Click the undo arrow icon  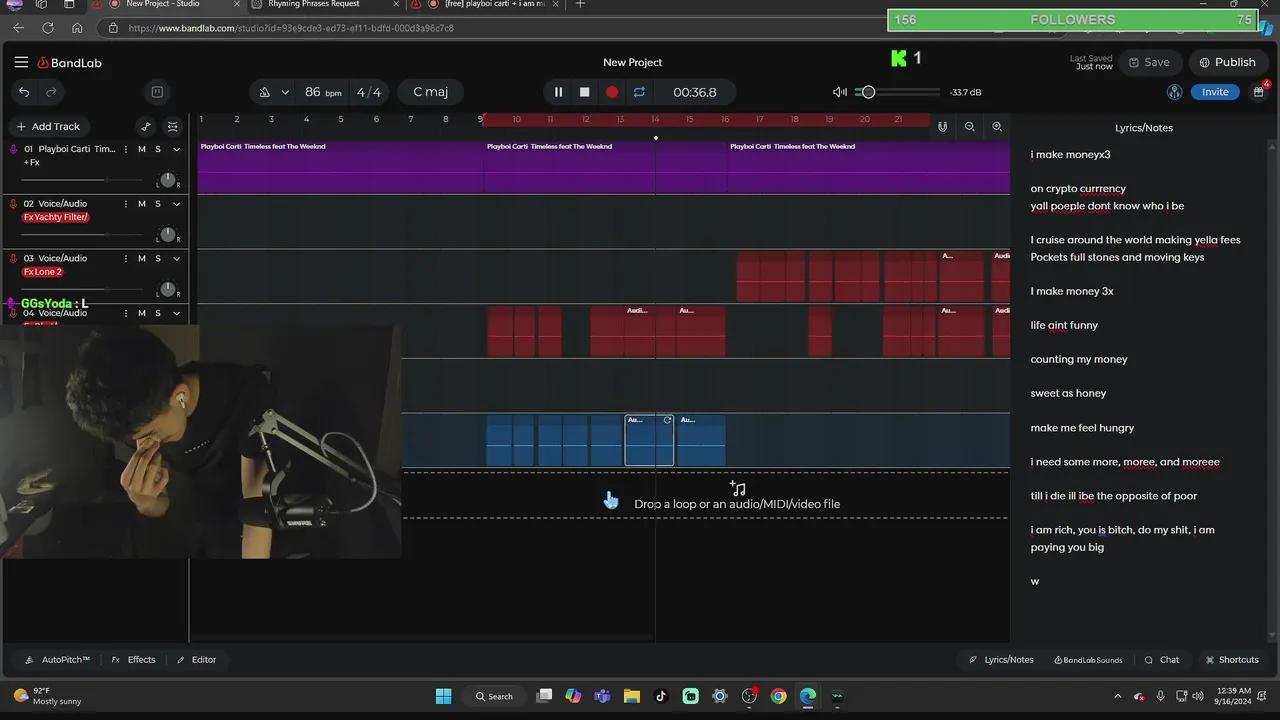point(24,92)
